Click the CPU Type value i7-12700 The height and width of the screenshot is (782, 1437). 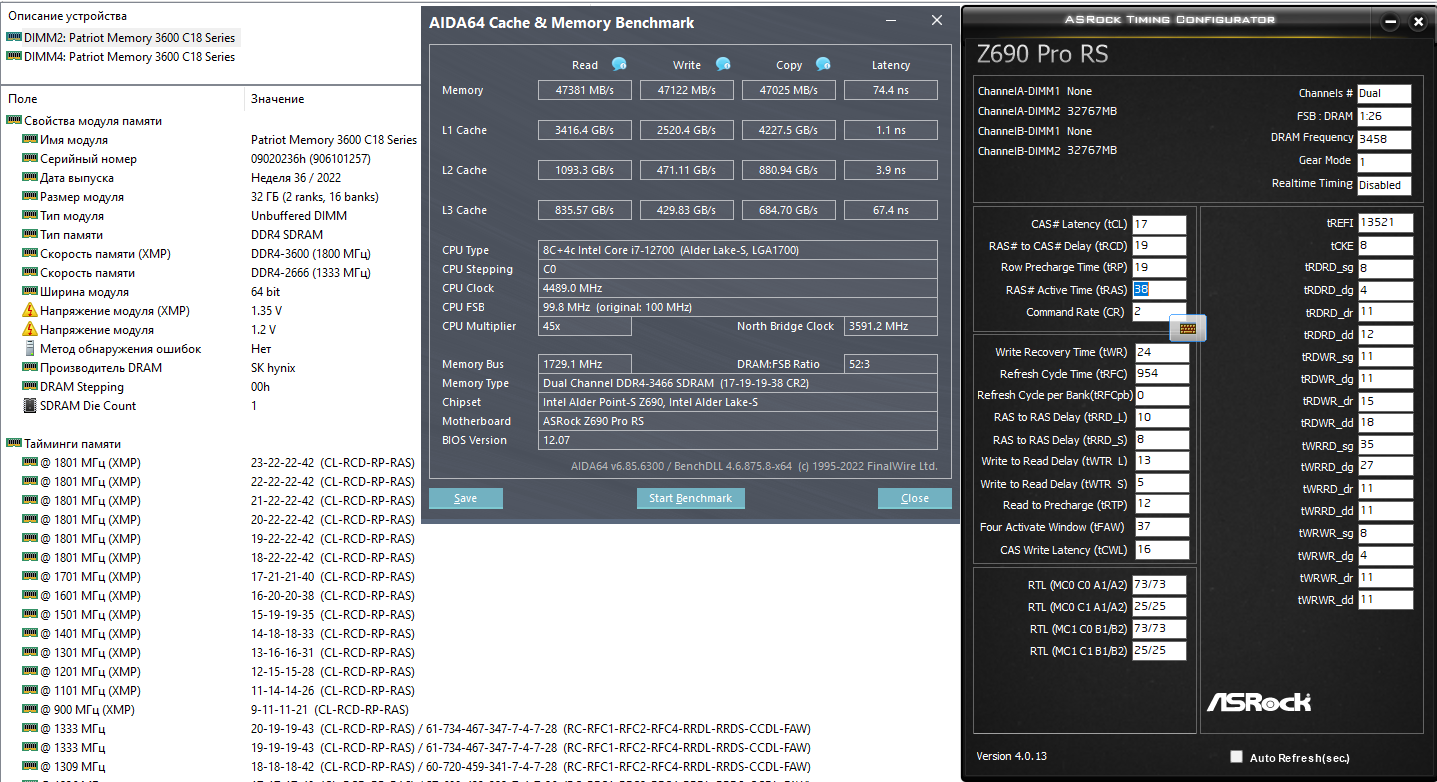738,250
